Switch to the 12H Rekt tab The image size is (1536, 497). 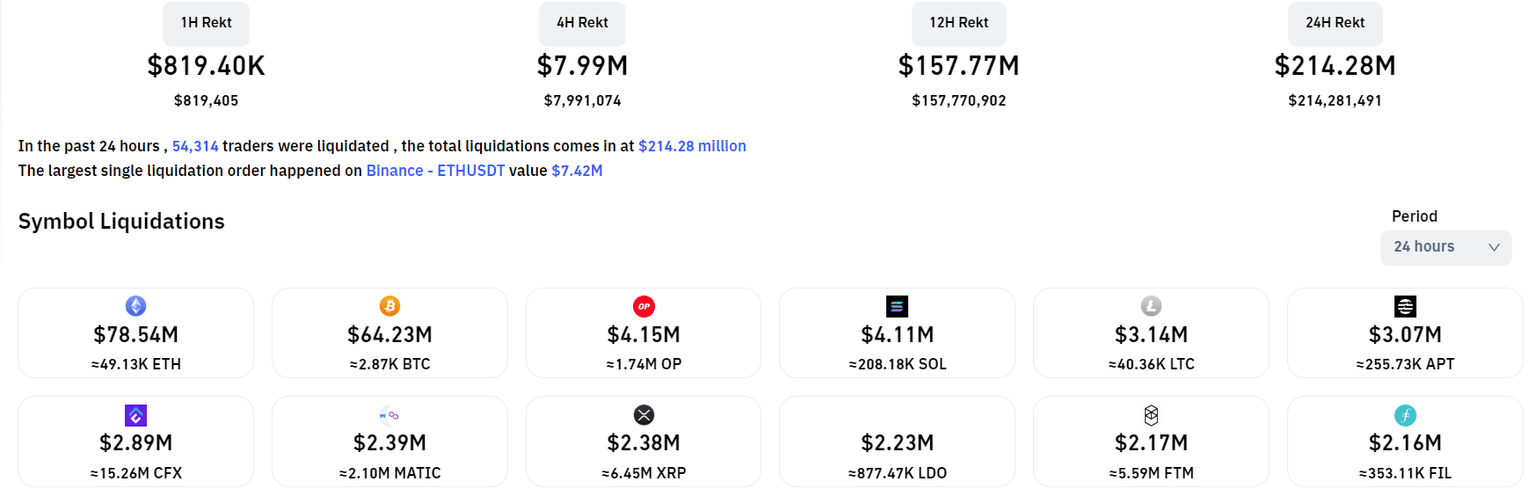tap(959, 22)
